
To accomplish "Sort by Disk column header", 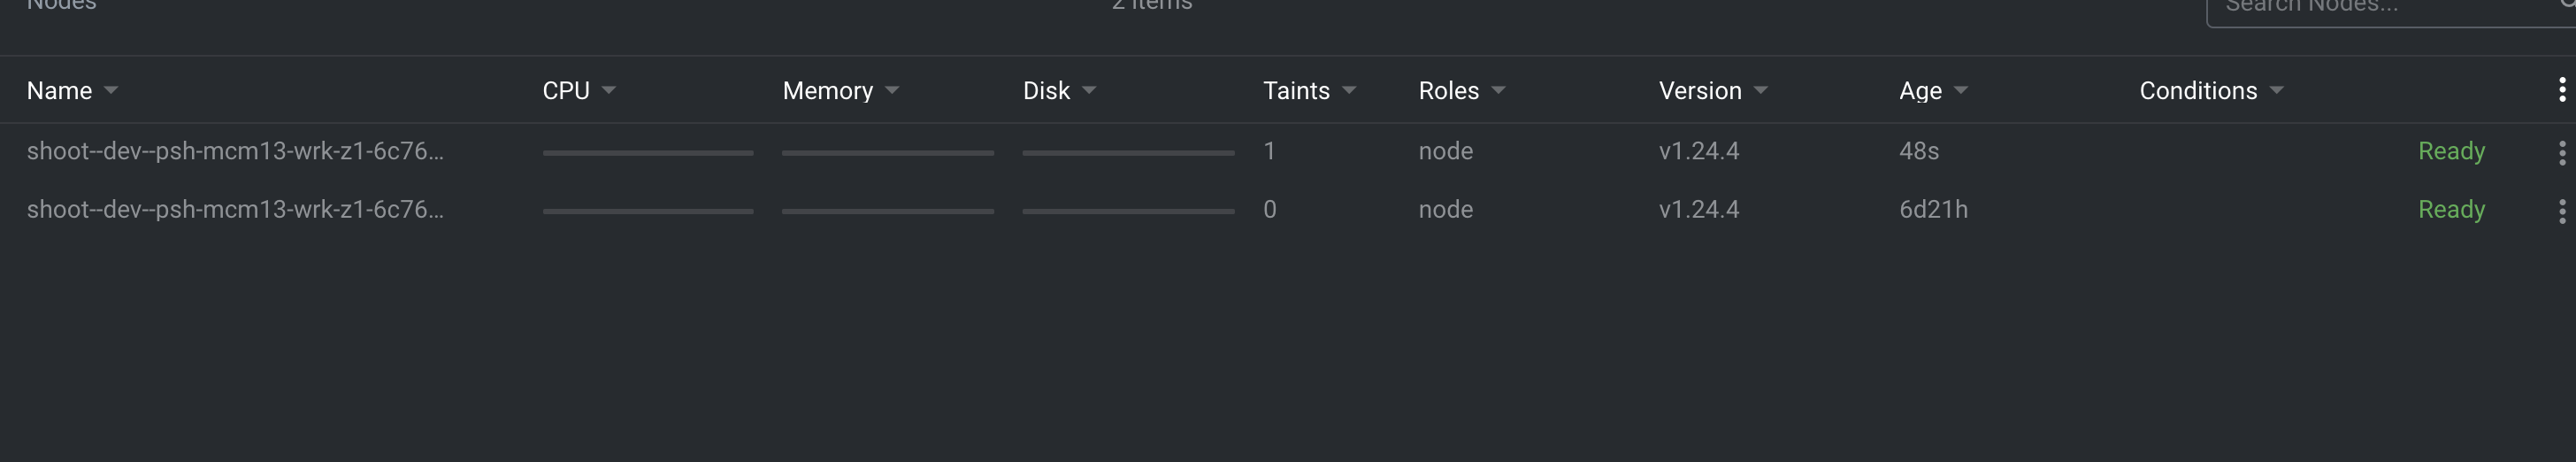I will (1046, 91).
